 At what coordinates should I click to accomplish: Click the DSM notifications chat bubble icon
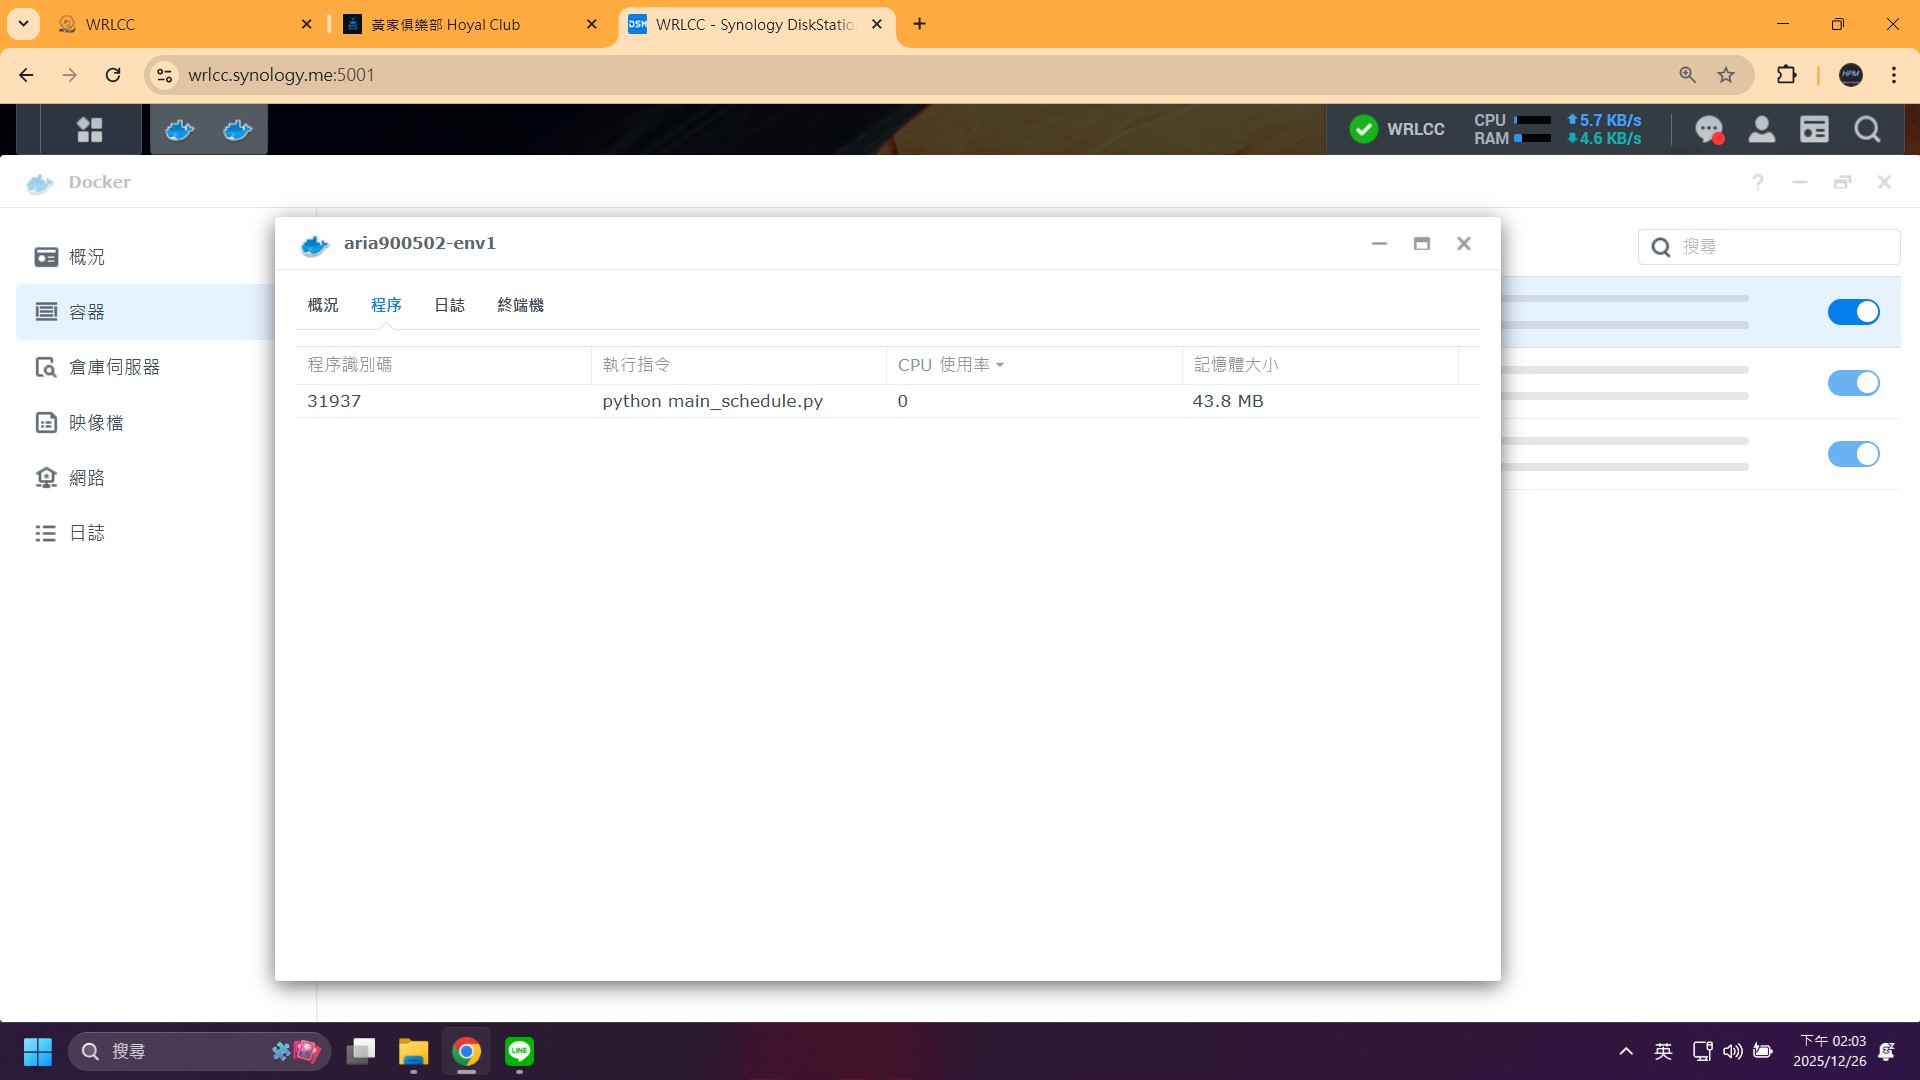[x=1708, y=130]
